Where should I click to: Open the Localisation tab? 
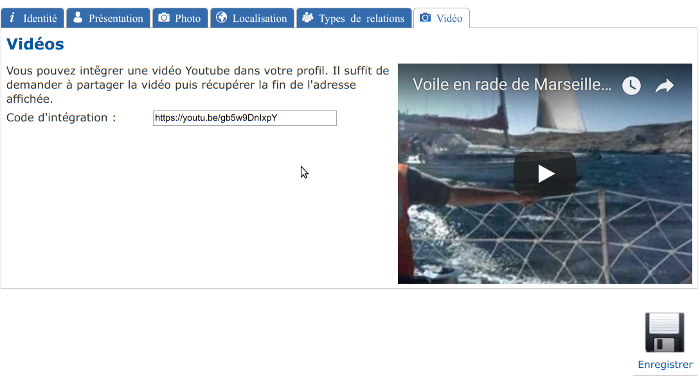tap(252, 18)
